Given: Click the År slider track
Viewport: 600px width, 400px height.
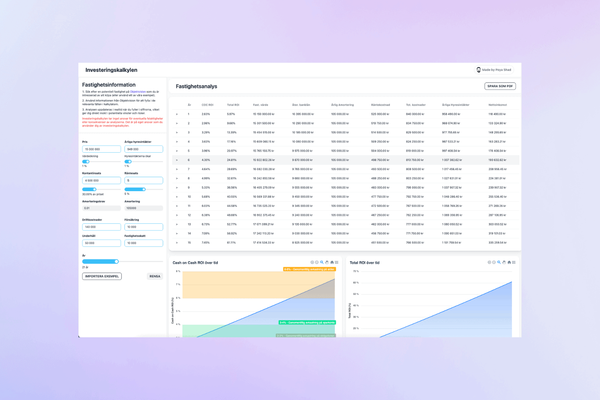Looking at the screenshot, I should coord(100,261).
